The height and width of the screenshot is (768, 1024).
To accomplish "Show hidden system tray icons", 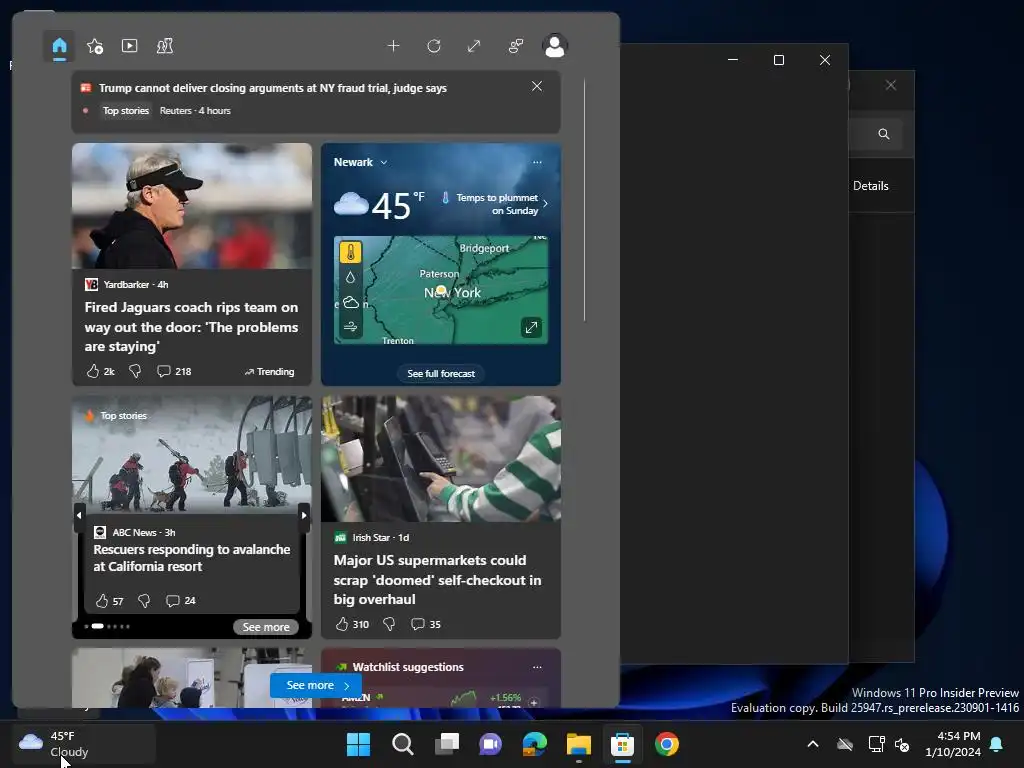I will pos(813,744).
